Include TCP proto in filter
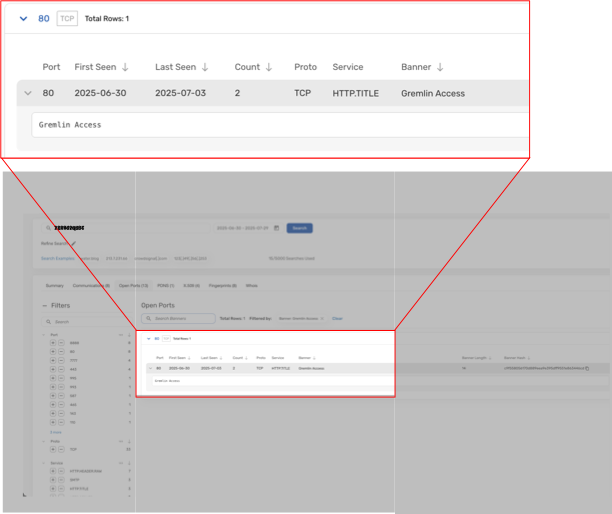Viewport: 612px width, 514px height. [x=53, y=449]
